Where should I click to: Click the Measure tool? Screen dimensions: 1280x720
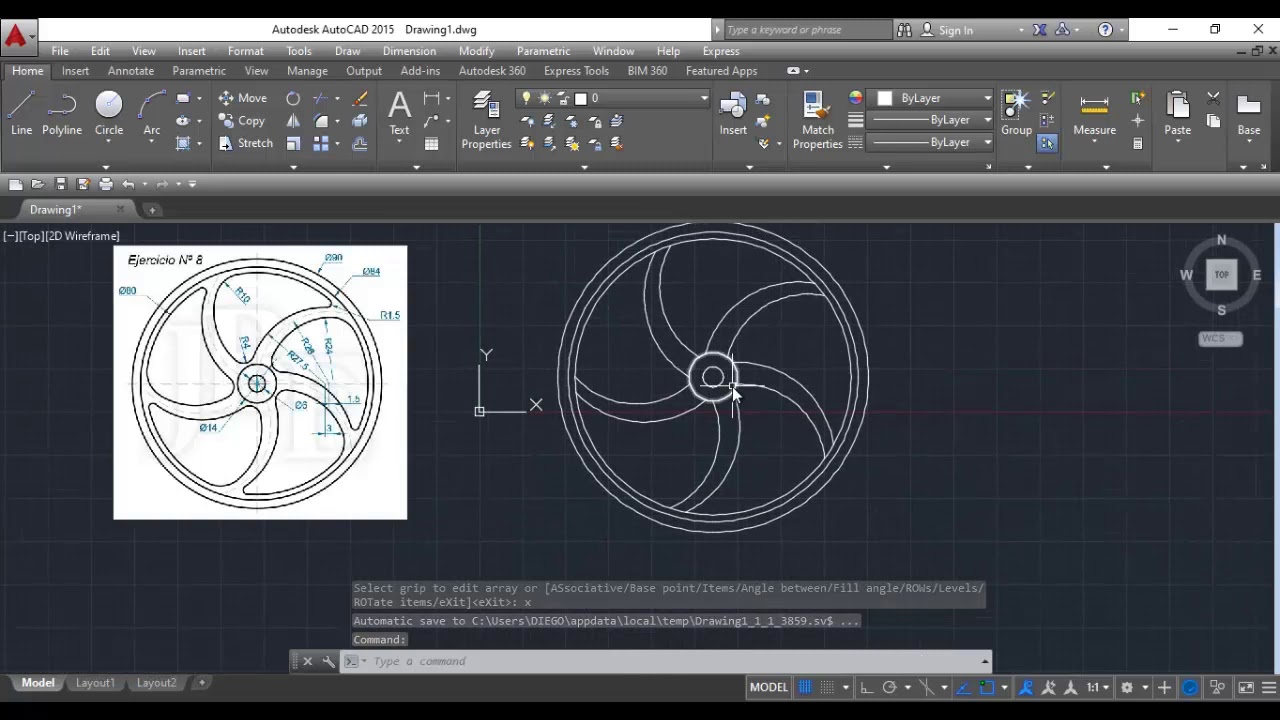click(1094, 113)
